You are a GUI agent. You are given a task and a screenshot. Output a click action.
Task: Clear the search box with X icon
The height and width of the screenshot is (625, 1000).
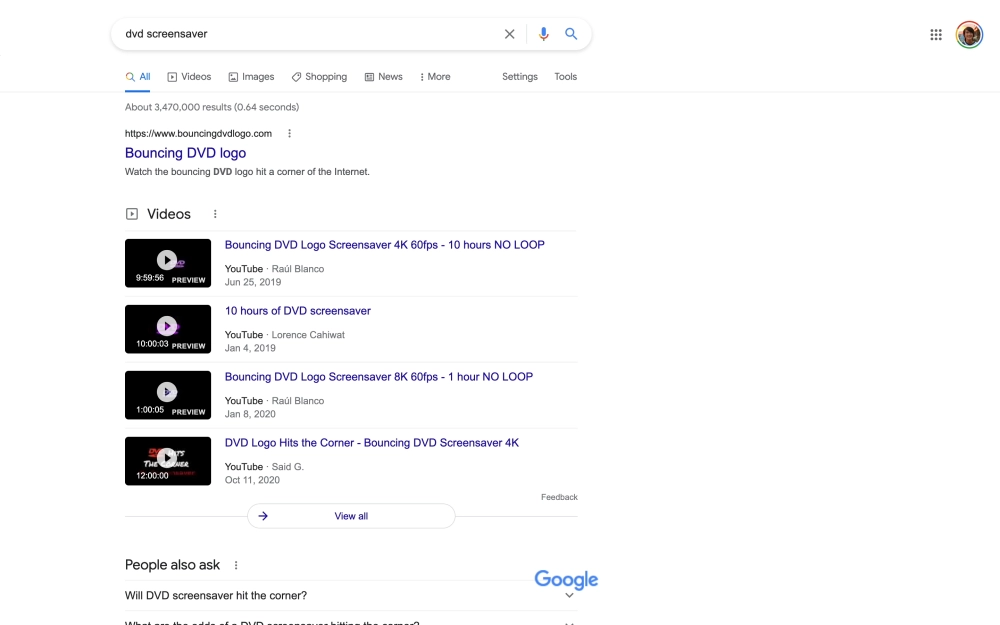click(x=509, y=34)
